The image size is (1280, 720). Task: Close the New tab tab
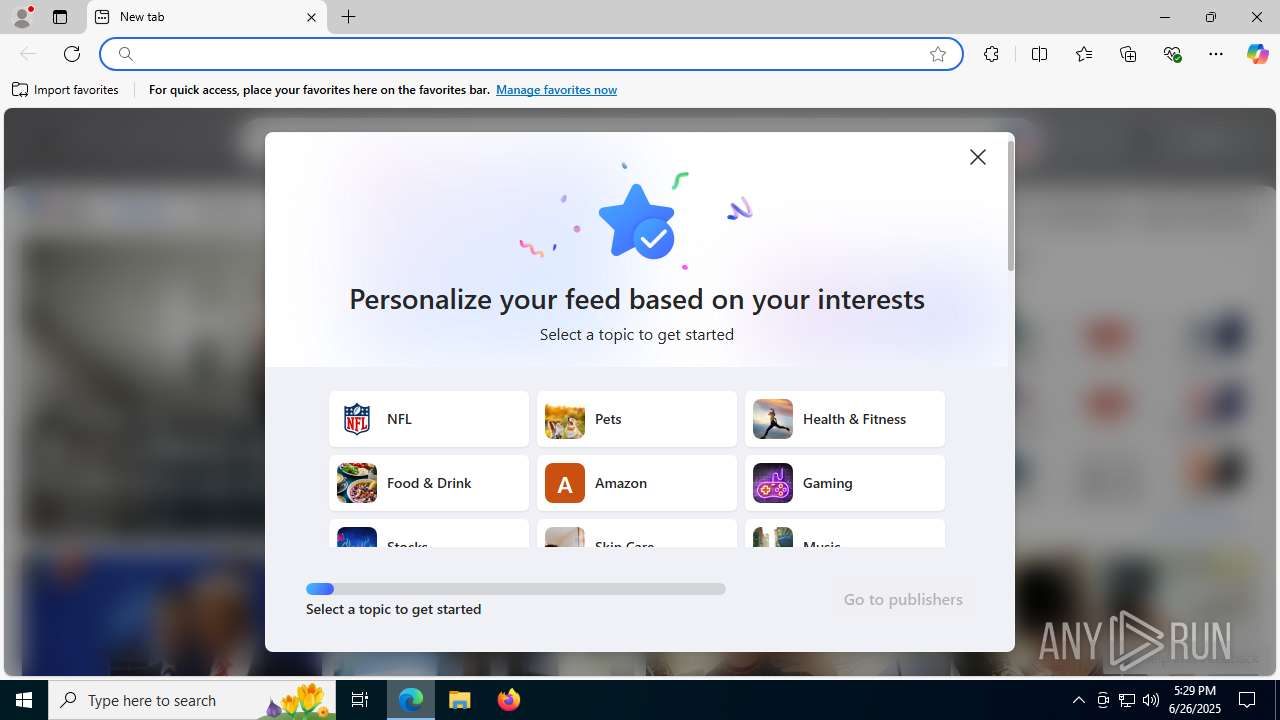click(x=311, y=17)
